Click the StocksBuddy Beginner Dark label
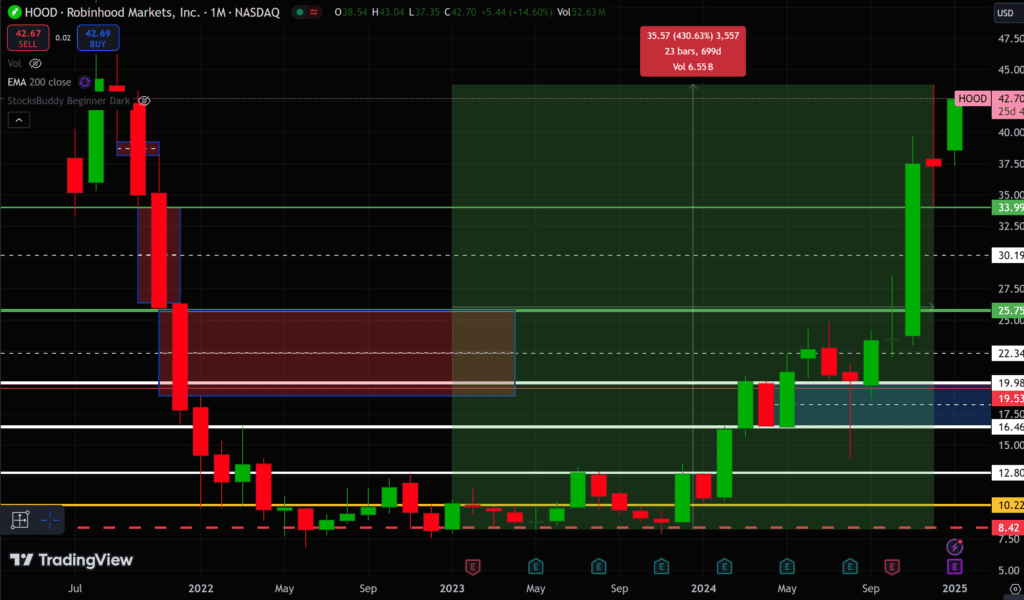1024x600 pixels. tap(69, 101)
